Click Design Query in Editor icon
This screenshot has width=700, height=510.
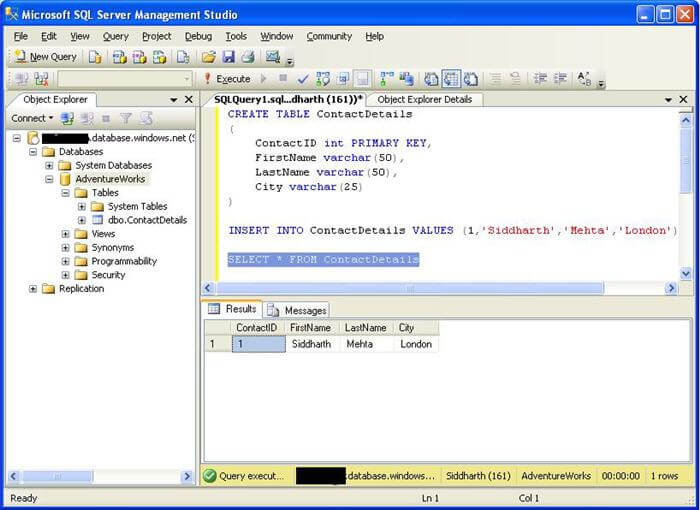(343, 79)
